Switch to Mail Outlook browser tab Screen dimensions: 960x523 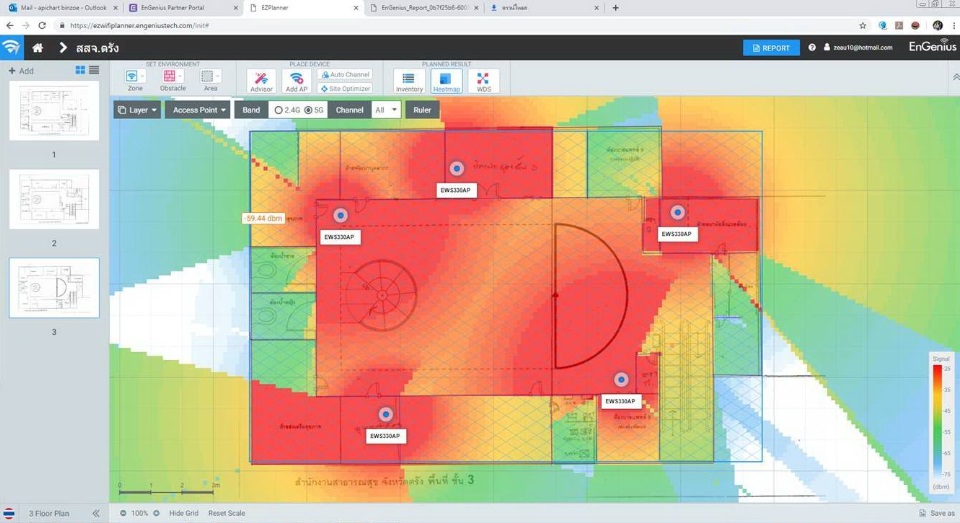click(x=61, y=8)
